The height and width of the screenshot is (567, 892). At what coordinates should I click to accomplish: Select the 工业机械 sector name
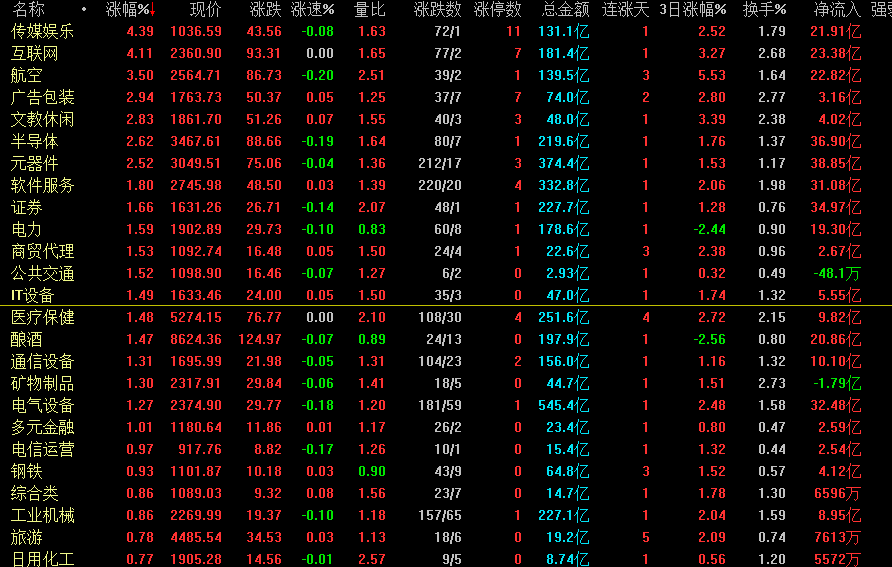(43, 515)
